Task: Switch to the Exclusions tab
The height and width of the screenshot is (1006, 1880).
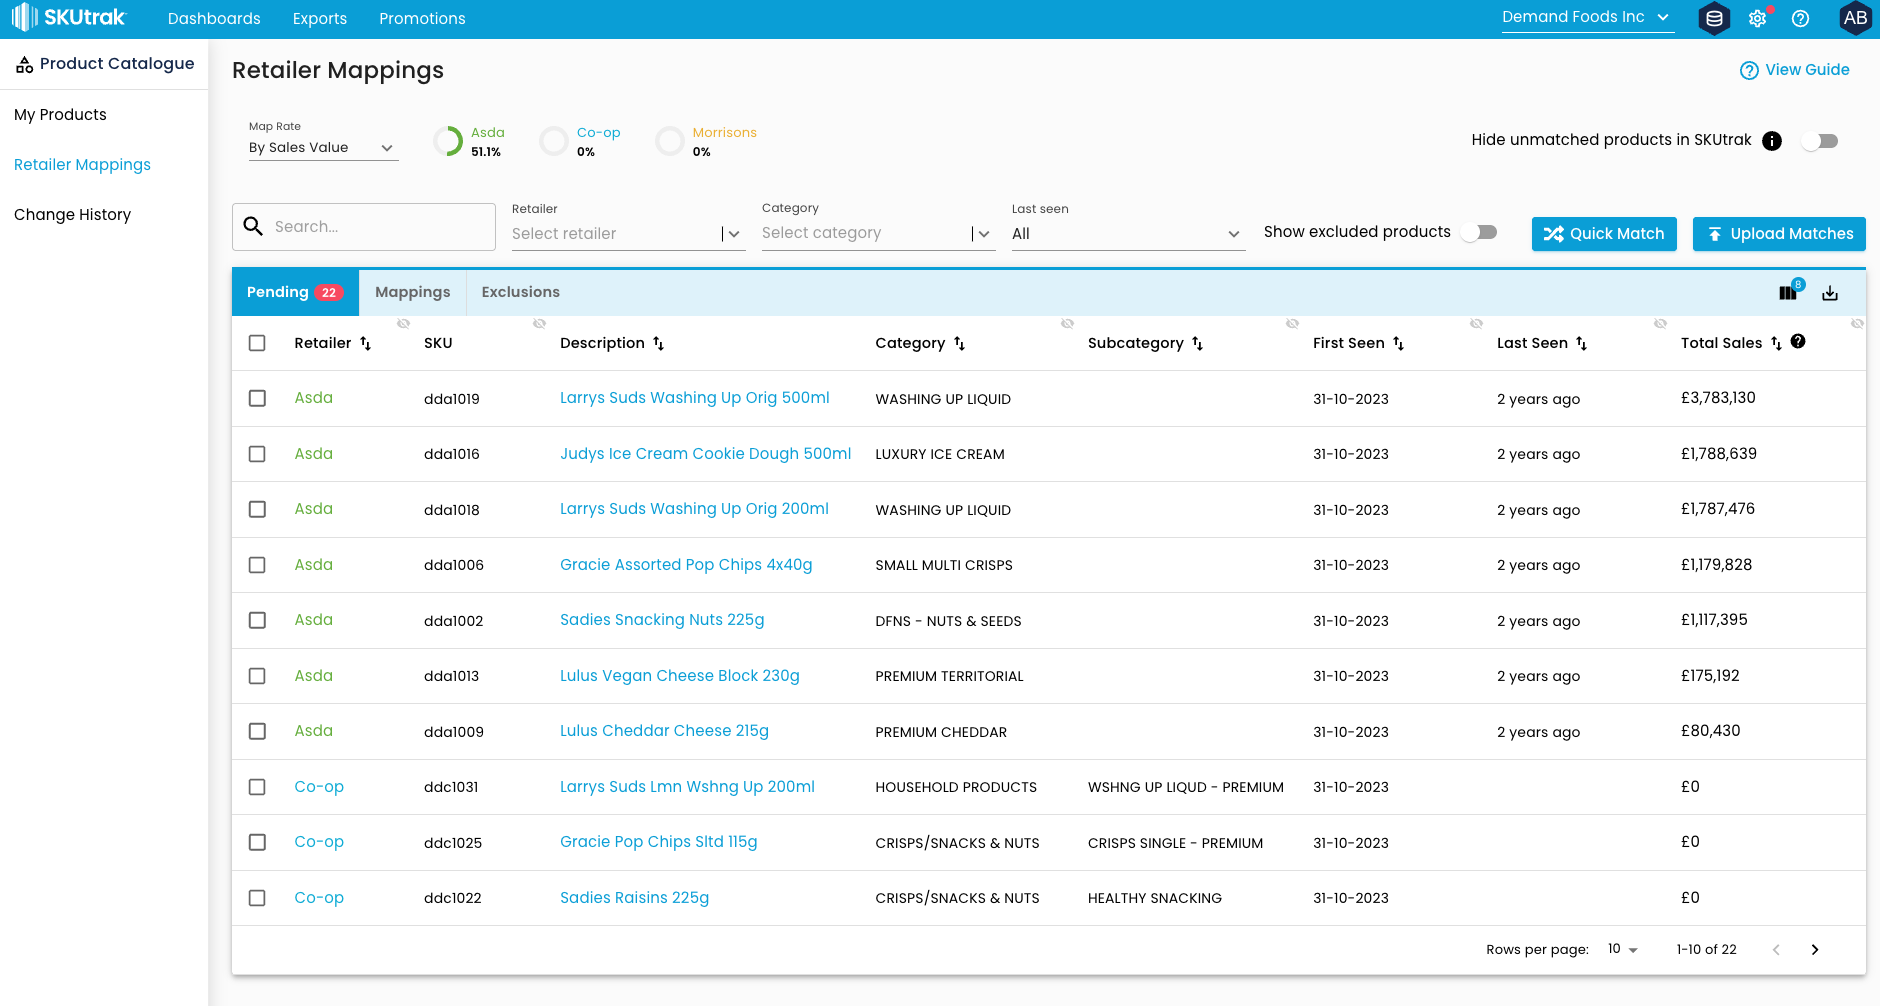Action: (x=520, y=292)
